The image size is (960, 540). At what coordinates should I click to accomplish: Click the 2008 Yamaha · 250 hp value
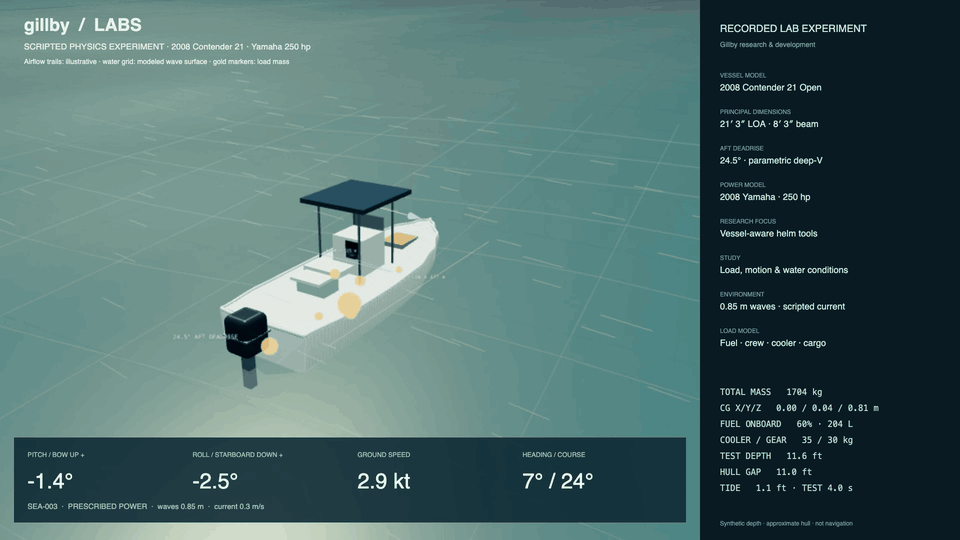765,197
